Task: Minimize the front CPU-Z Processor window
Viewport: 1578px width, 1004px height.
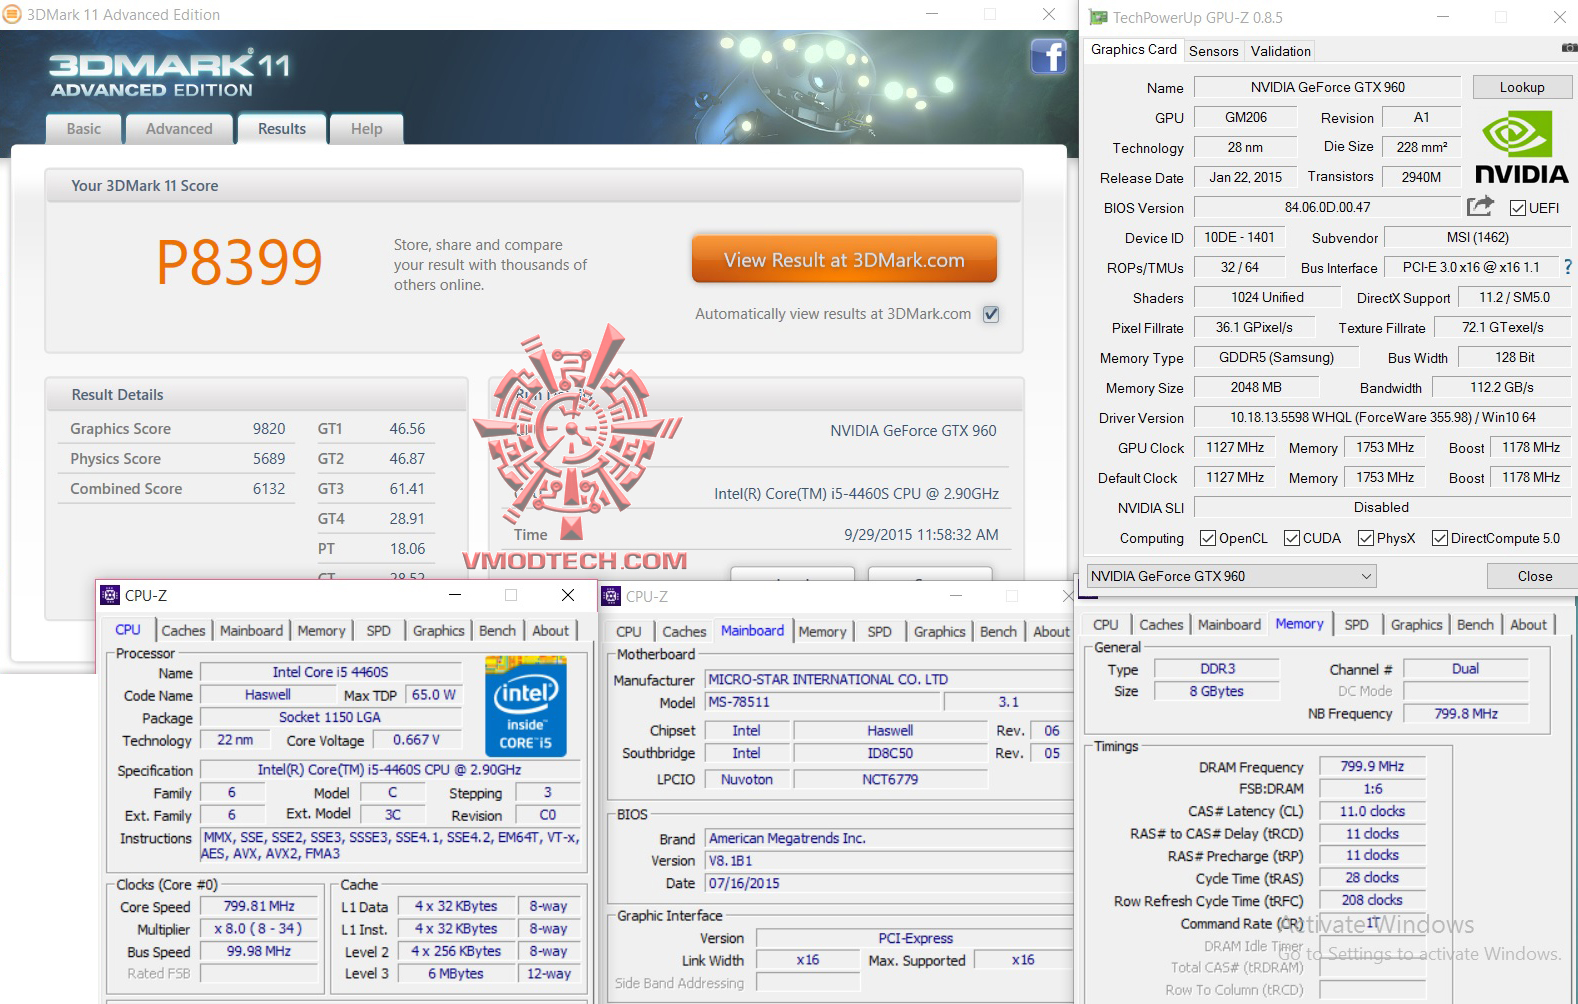Action: 455,595
